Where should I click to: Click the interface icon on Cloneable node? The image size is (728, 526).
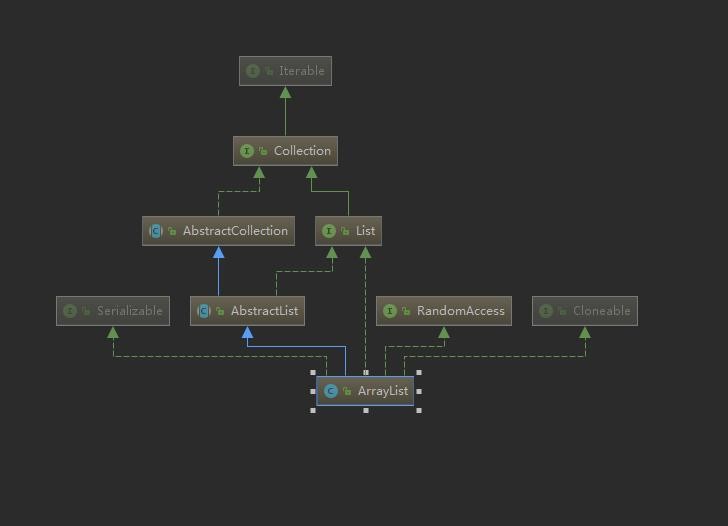click(x=546, y=311)
